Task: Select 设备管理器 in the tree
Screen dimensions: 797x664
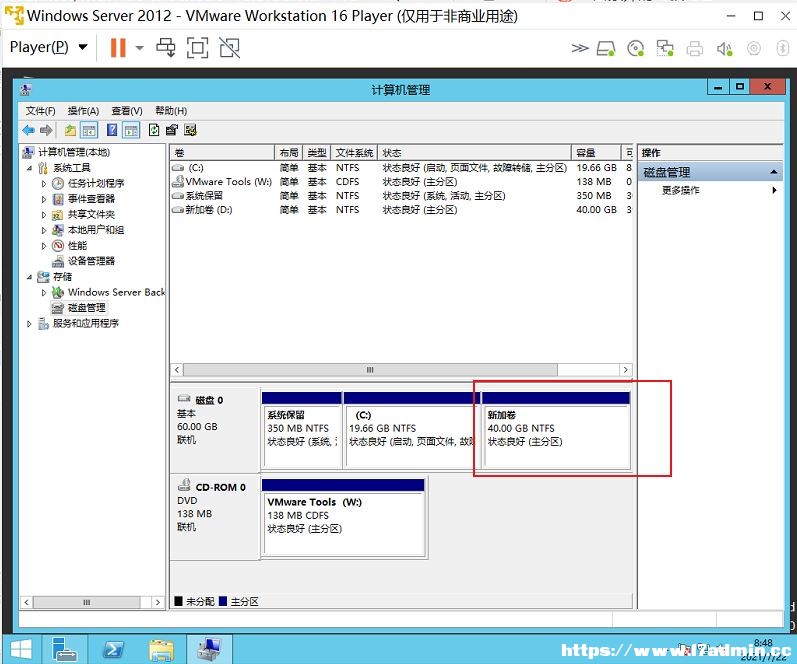Action: coord(91,261)
